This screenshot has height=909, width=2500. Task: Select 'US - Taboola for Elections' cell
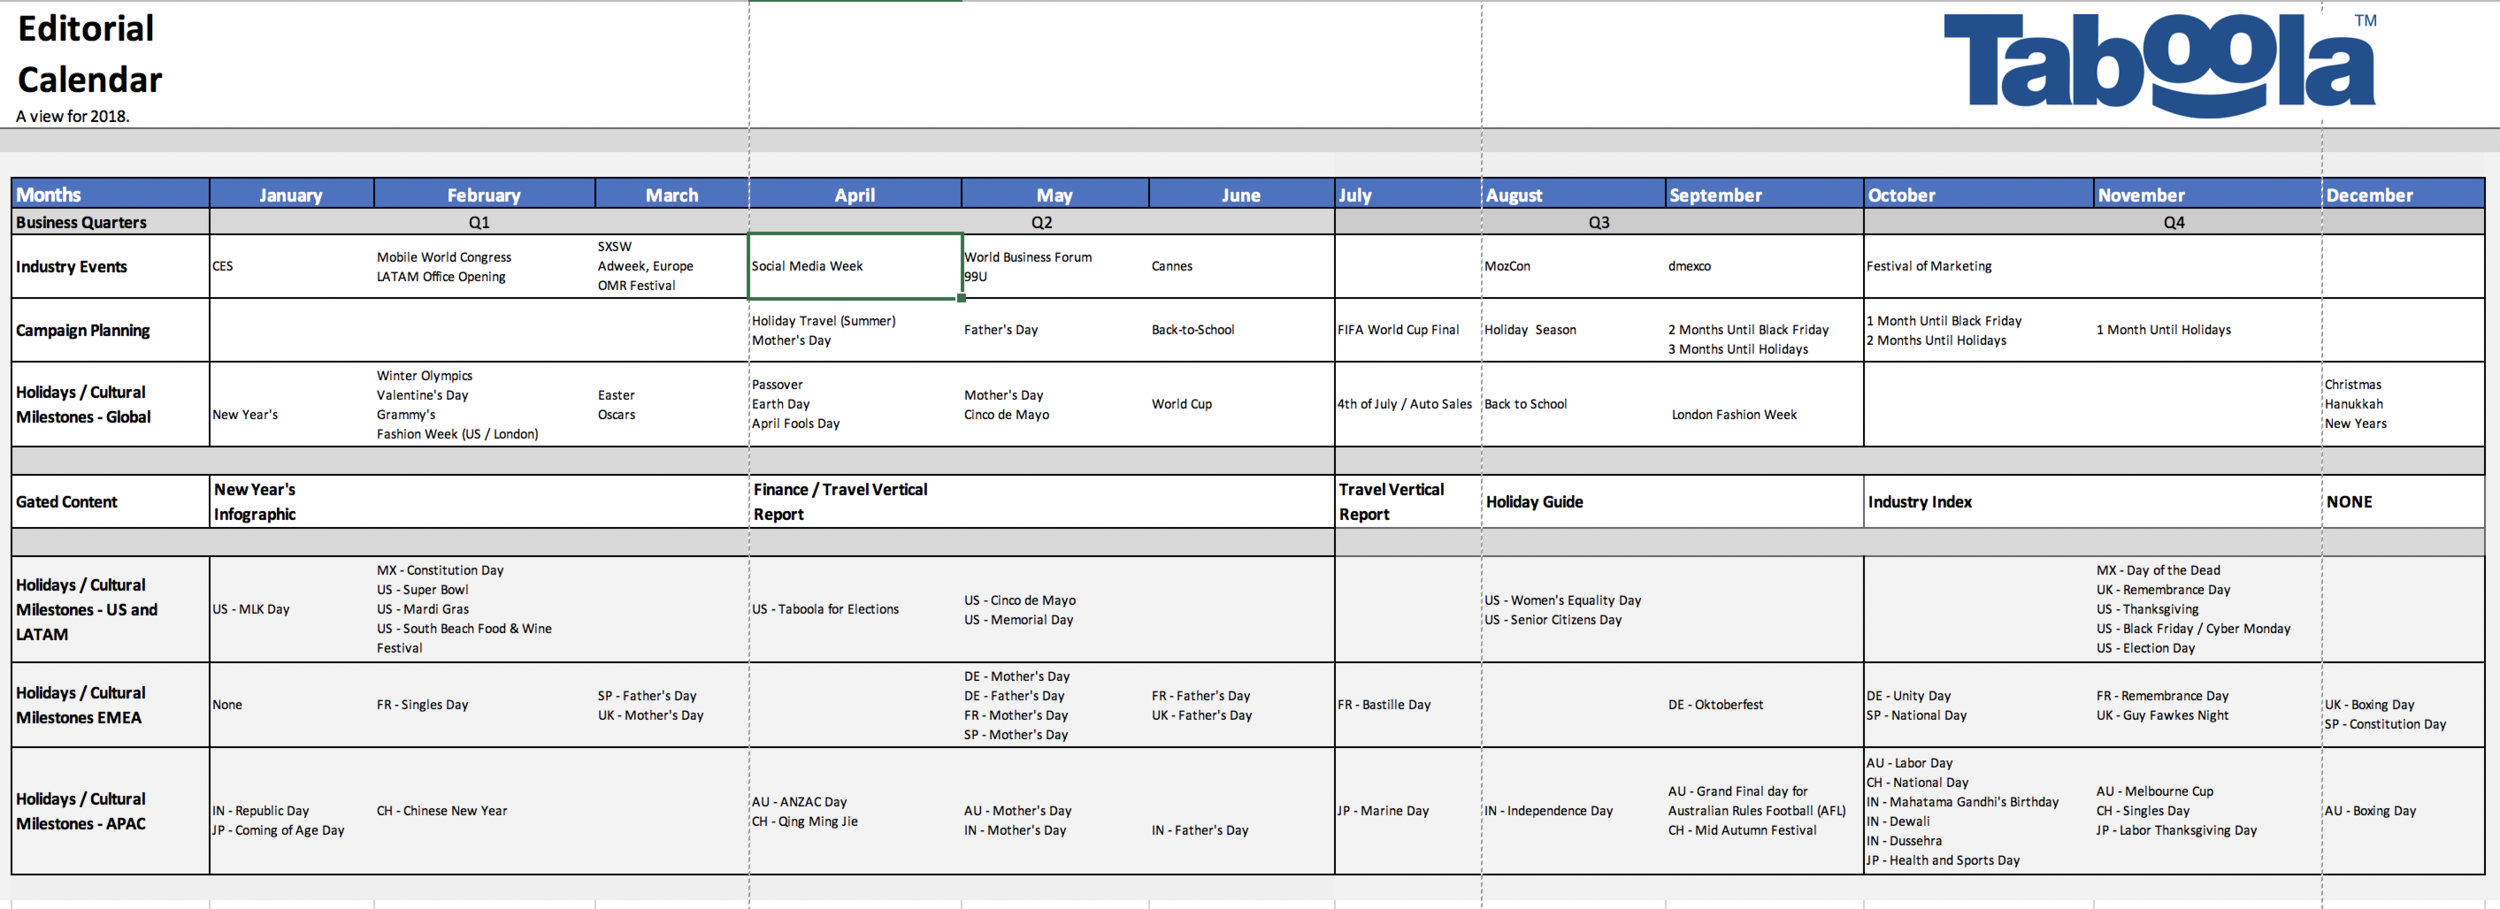coord(855,609)
